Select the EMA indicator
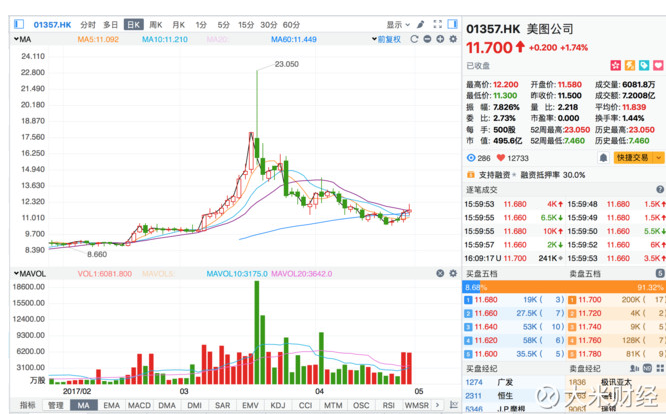This screenshot has height=418, width=666. pyautogui.click(x=112, y=405)
